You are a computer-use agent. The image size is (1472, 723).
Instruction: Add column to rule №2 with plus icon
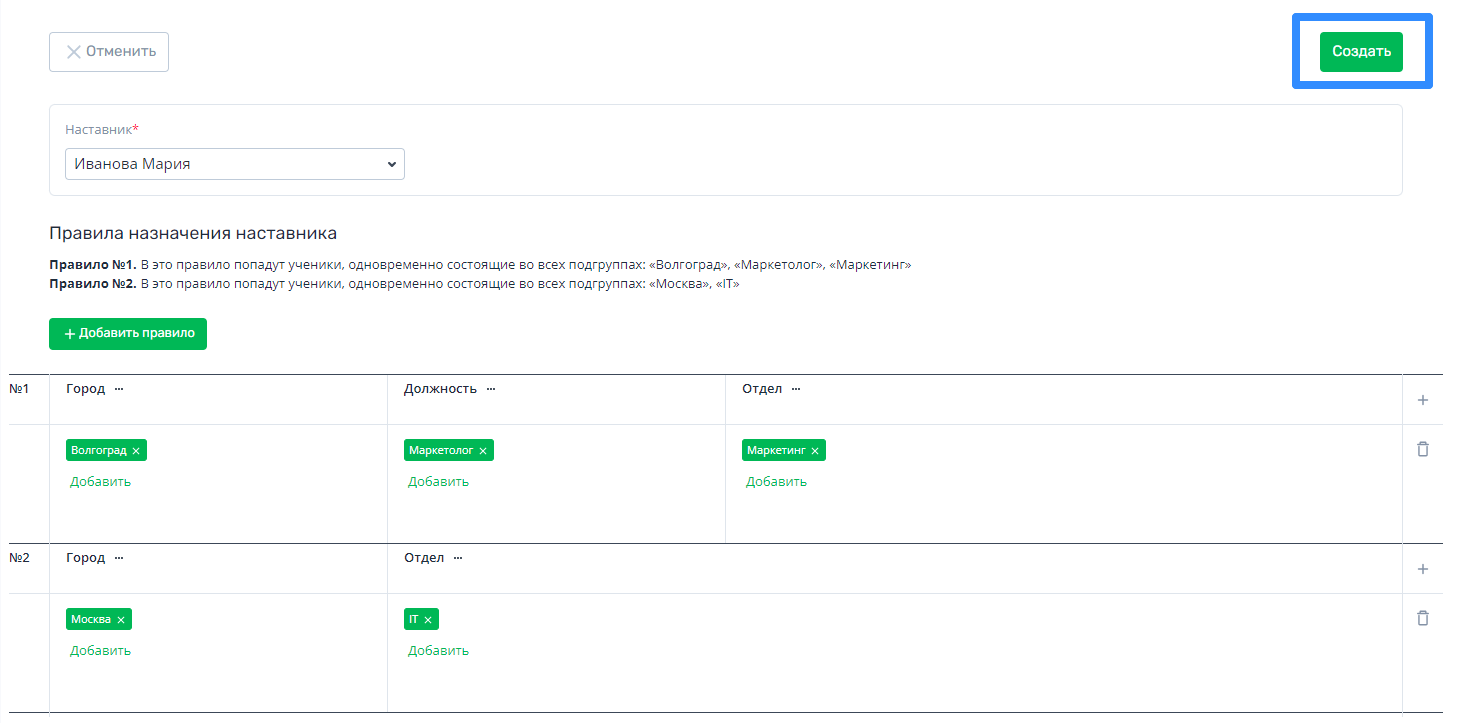pos(1423,569)
